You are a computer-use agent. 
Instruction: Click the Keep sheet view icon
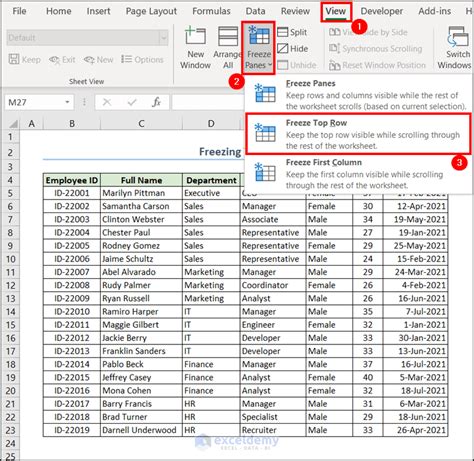pyautogui.click(x=14, y=59)
